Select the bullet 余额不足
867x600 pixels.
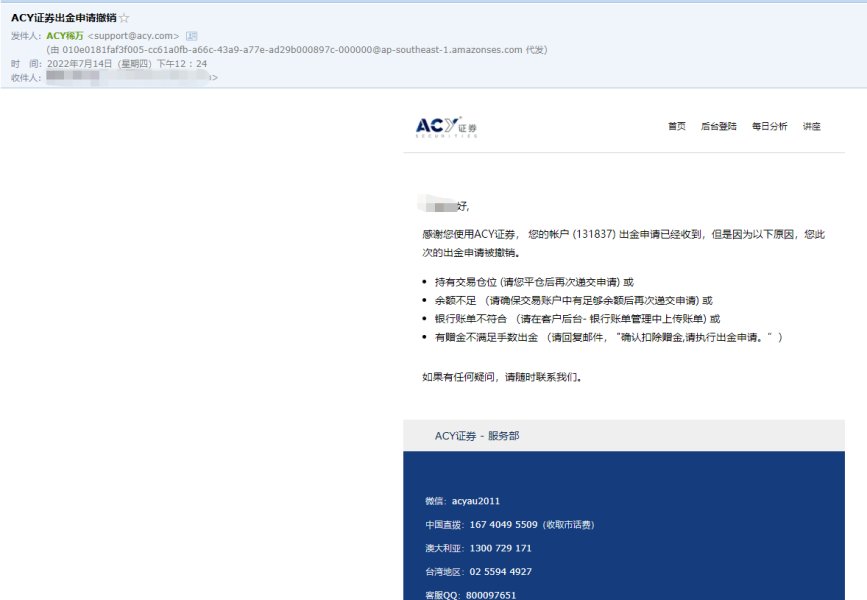573,300
